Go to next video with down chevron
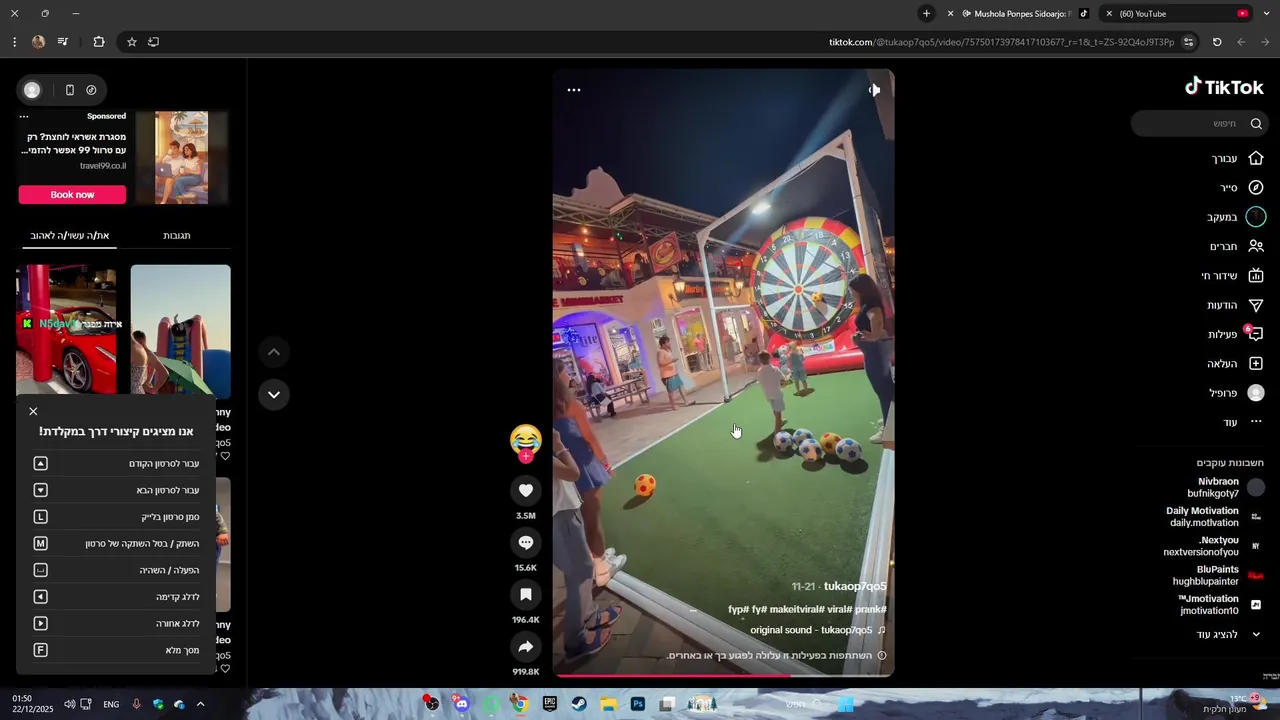 click(x=274, y=394)
